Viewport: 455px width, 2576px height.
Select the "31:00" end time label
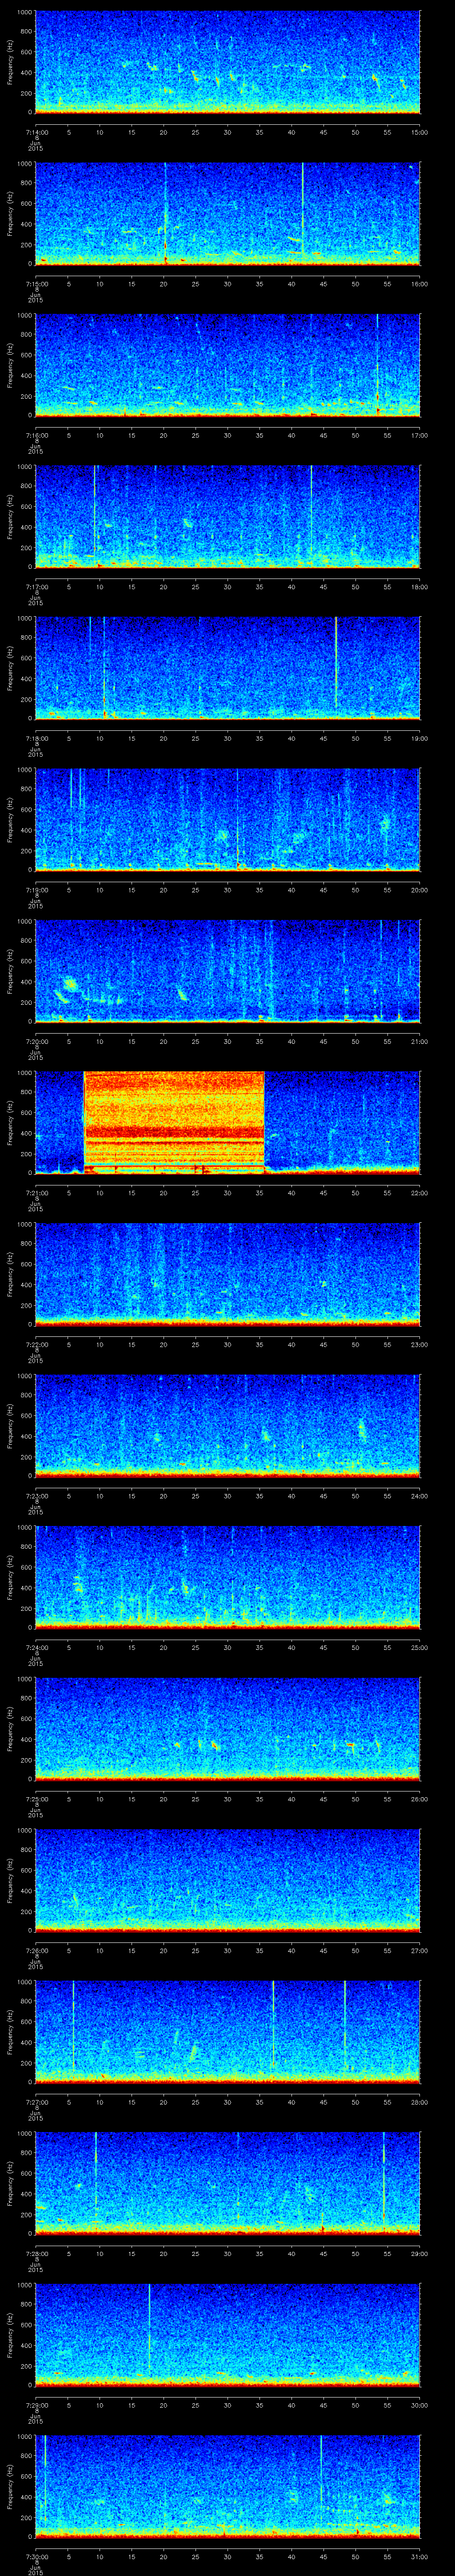419,2556
